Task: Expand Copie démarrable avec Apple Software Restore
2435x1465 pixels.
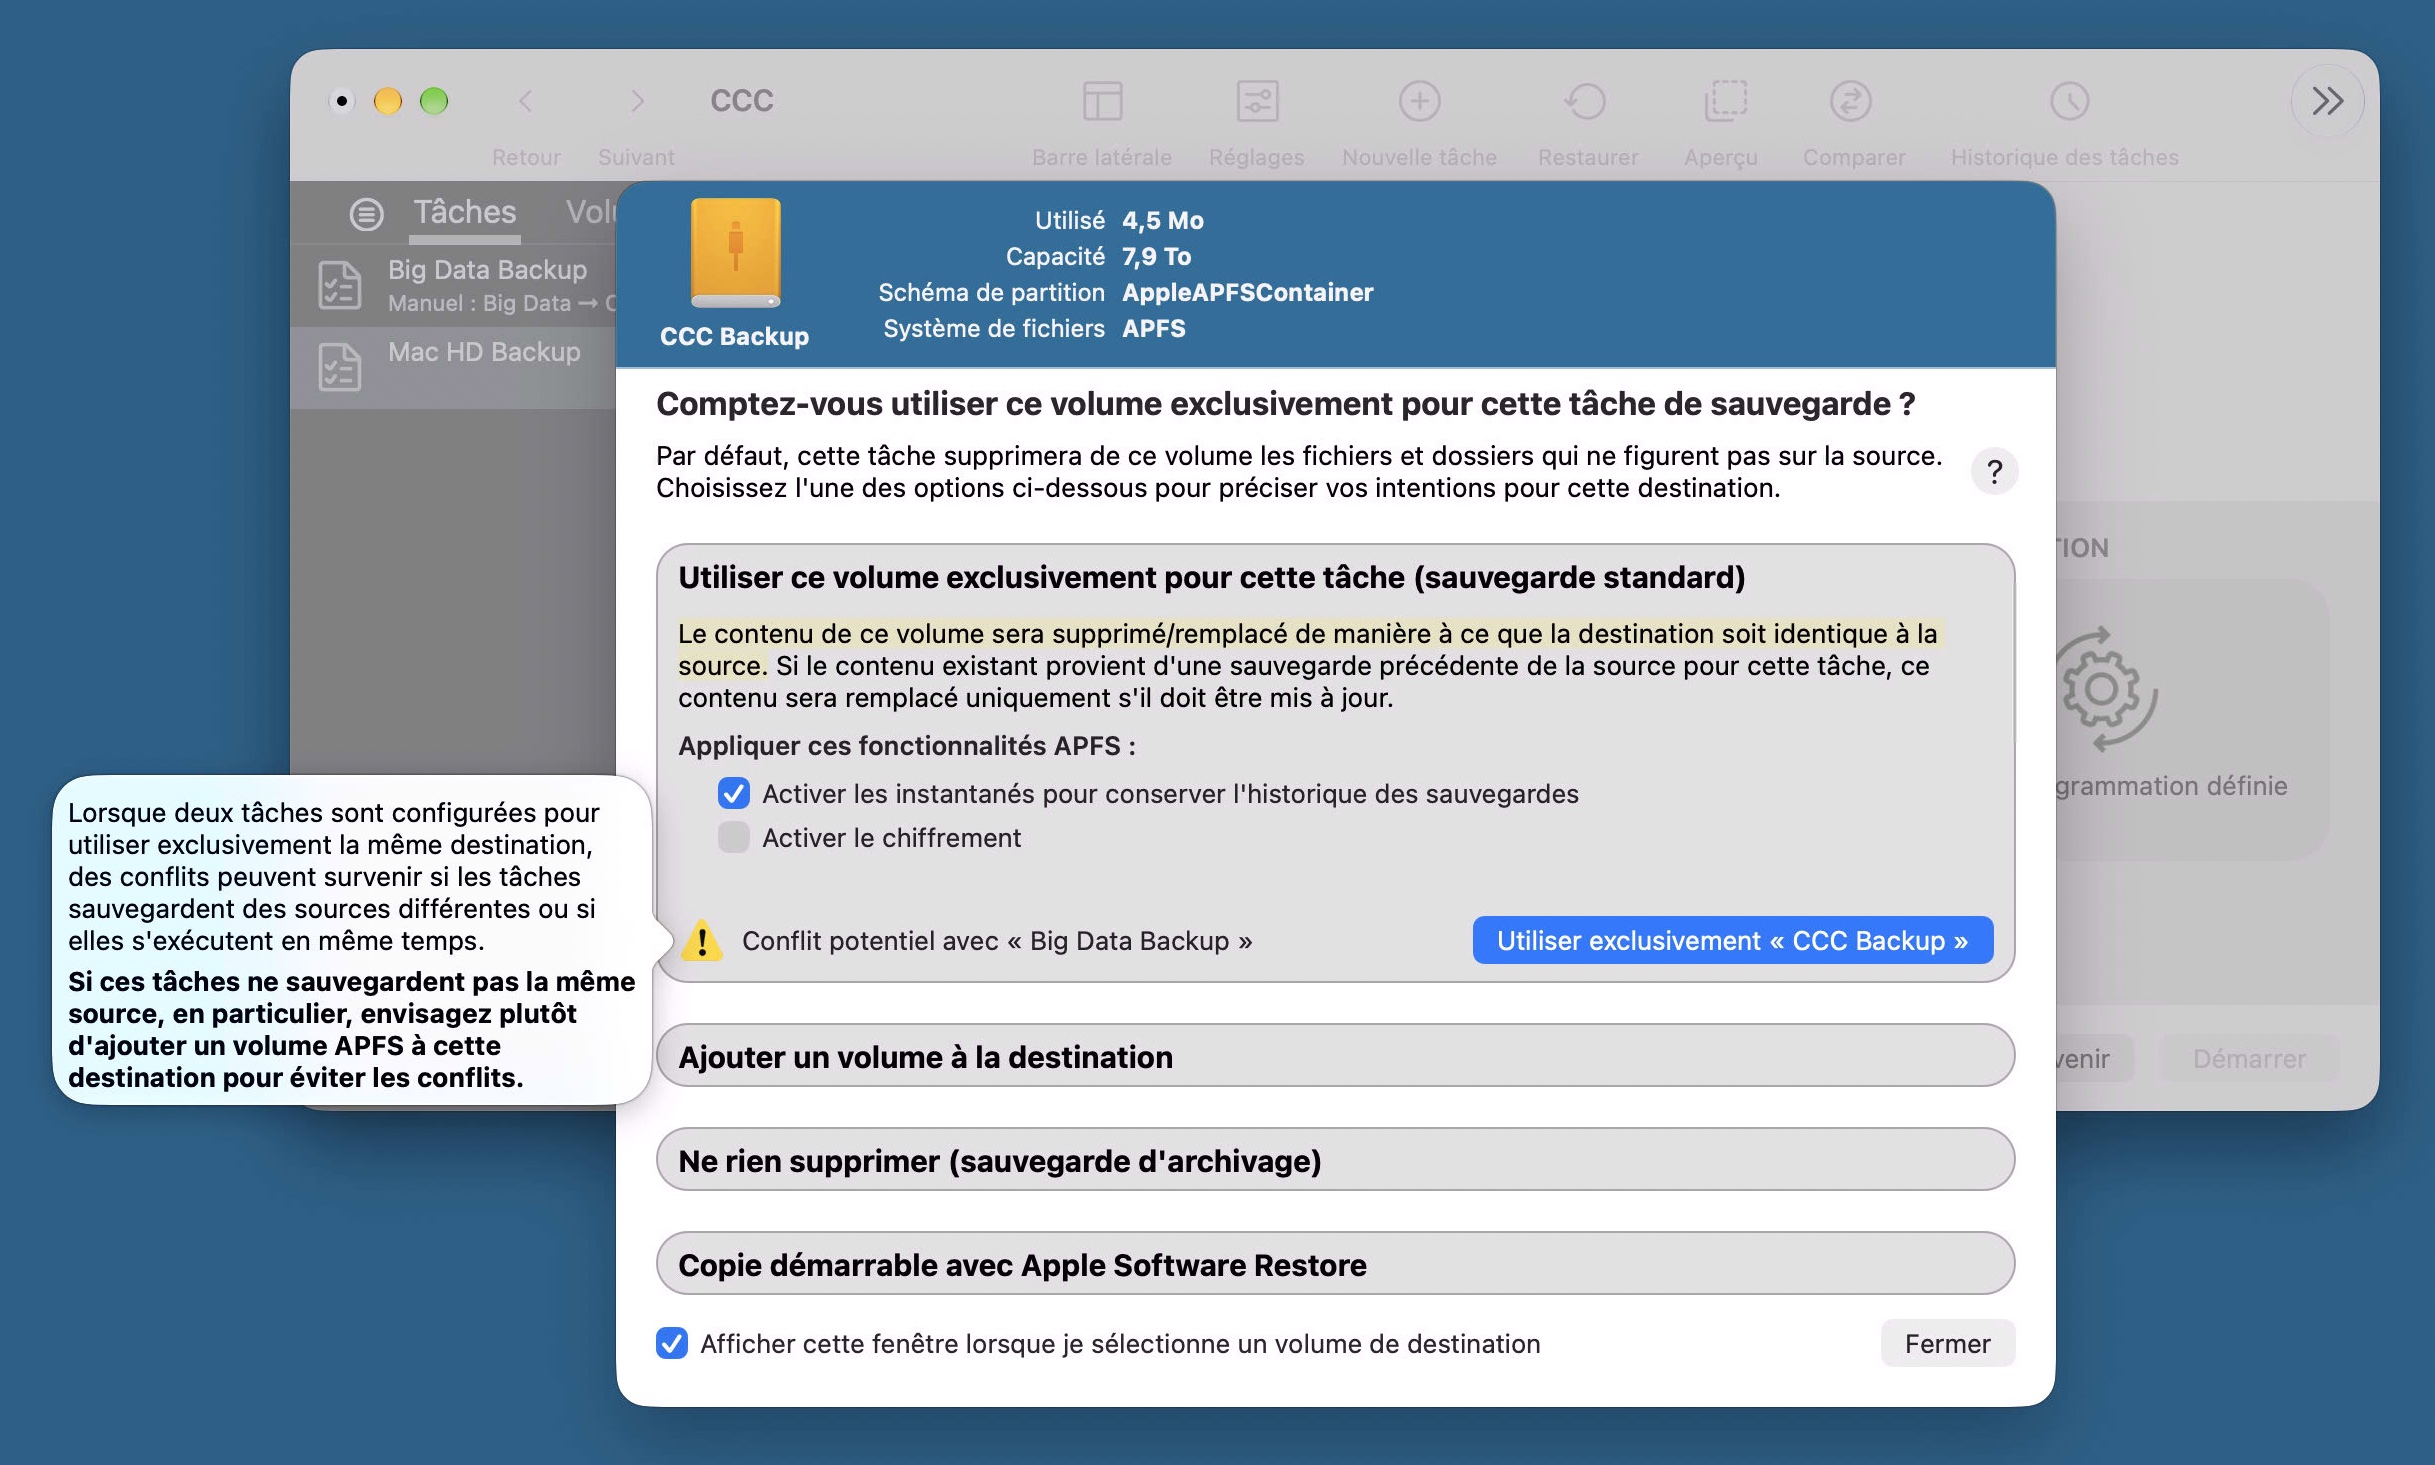Action: pos(1335,1265)
